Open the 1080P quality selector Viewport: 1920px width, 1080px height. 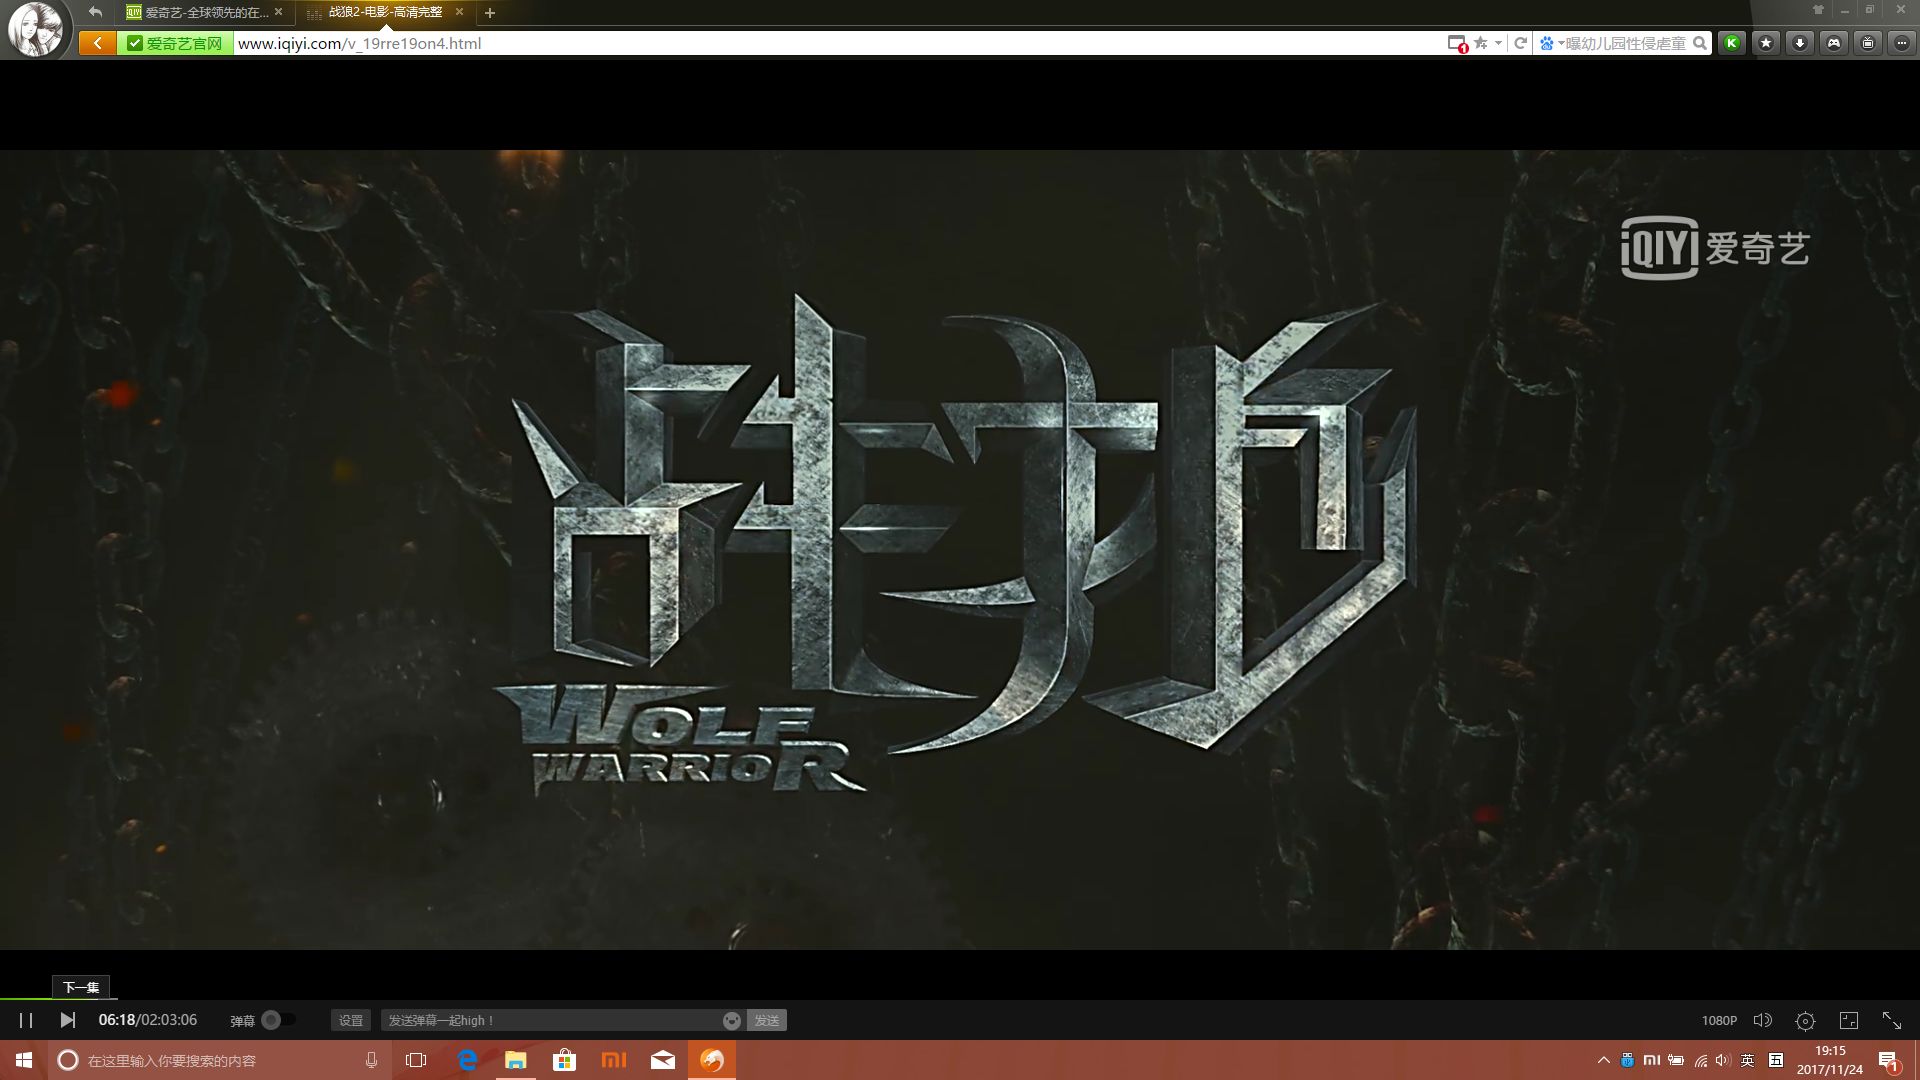[1719, 1020]
